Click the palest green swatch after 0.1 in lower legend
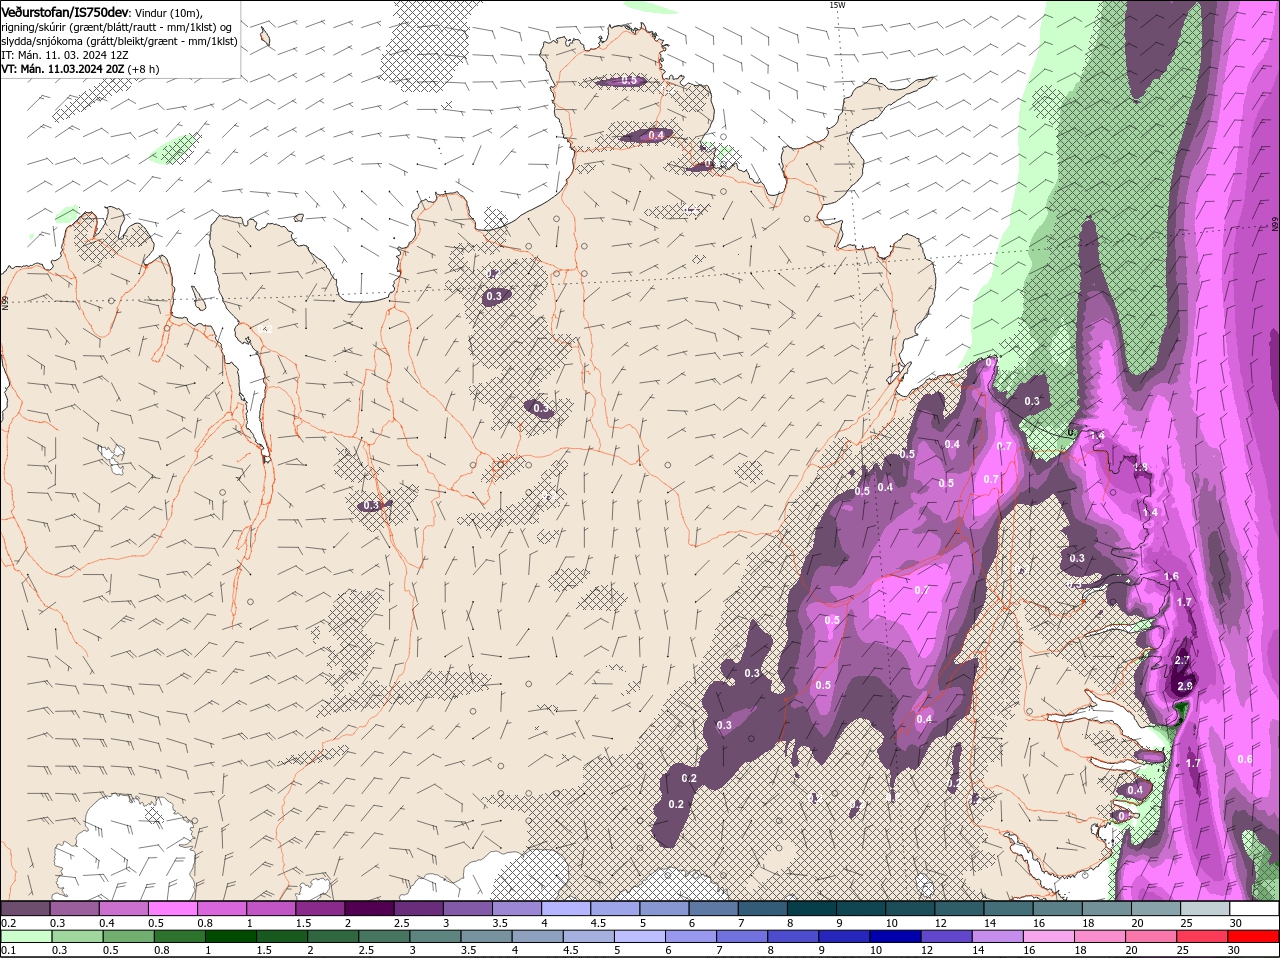This screenshot has height=958, width=1280. tap(25, 936)
